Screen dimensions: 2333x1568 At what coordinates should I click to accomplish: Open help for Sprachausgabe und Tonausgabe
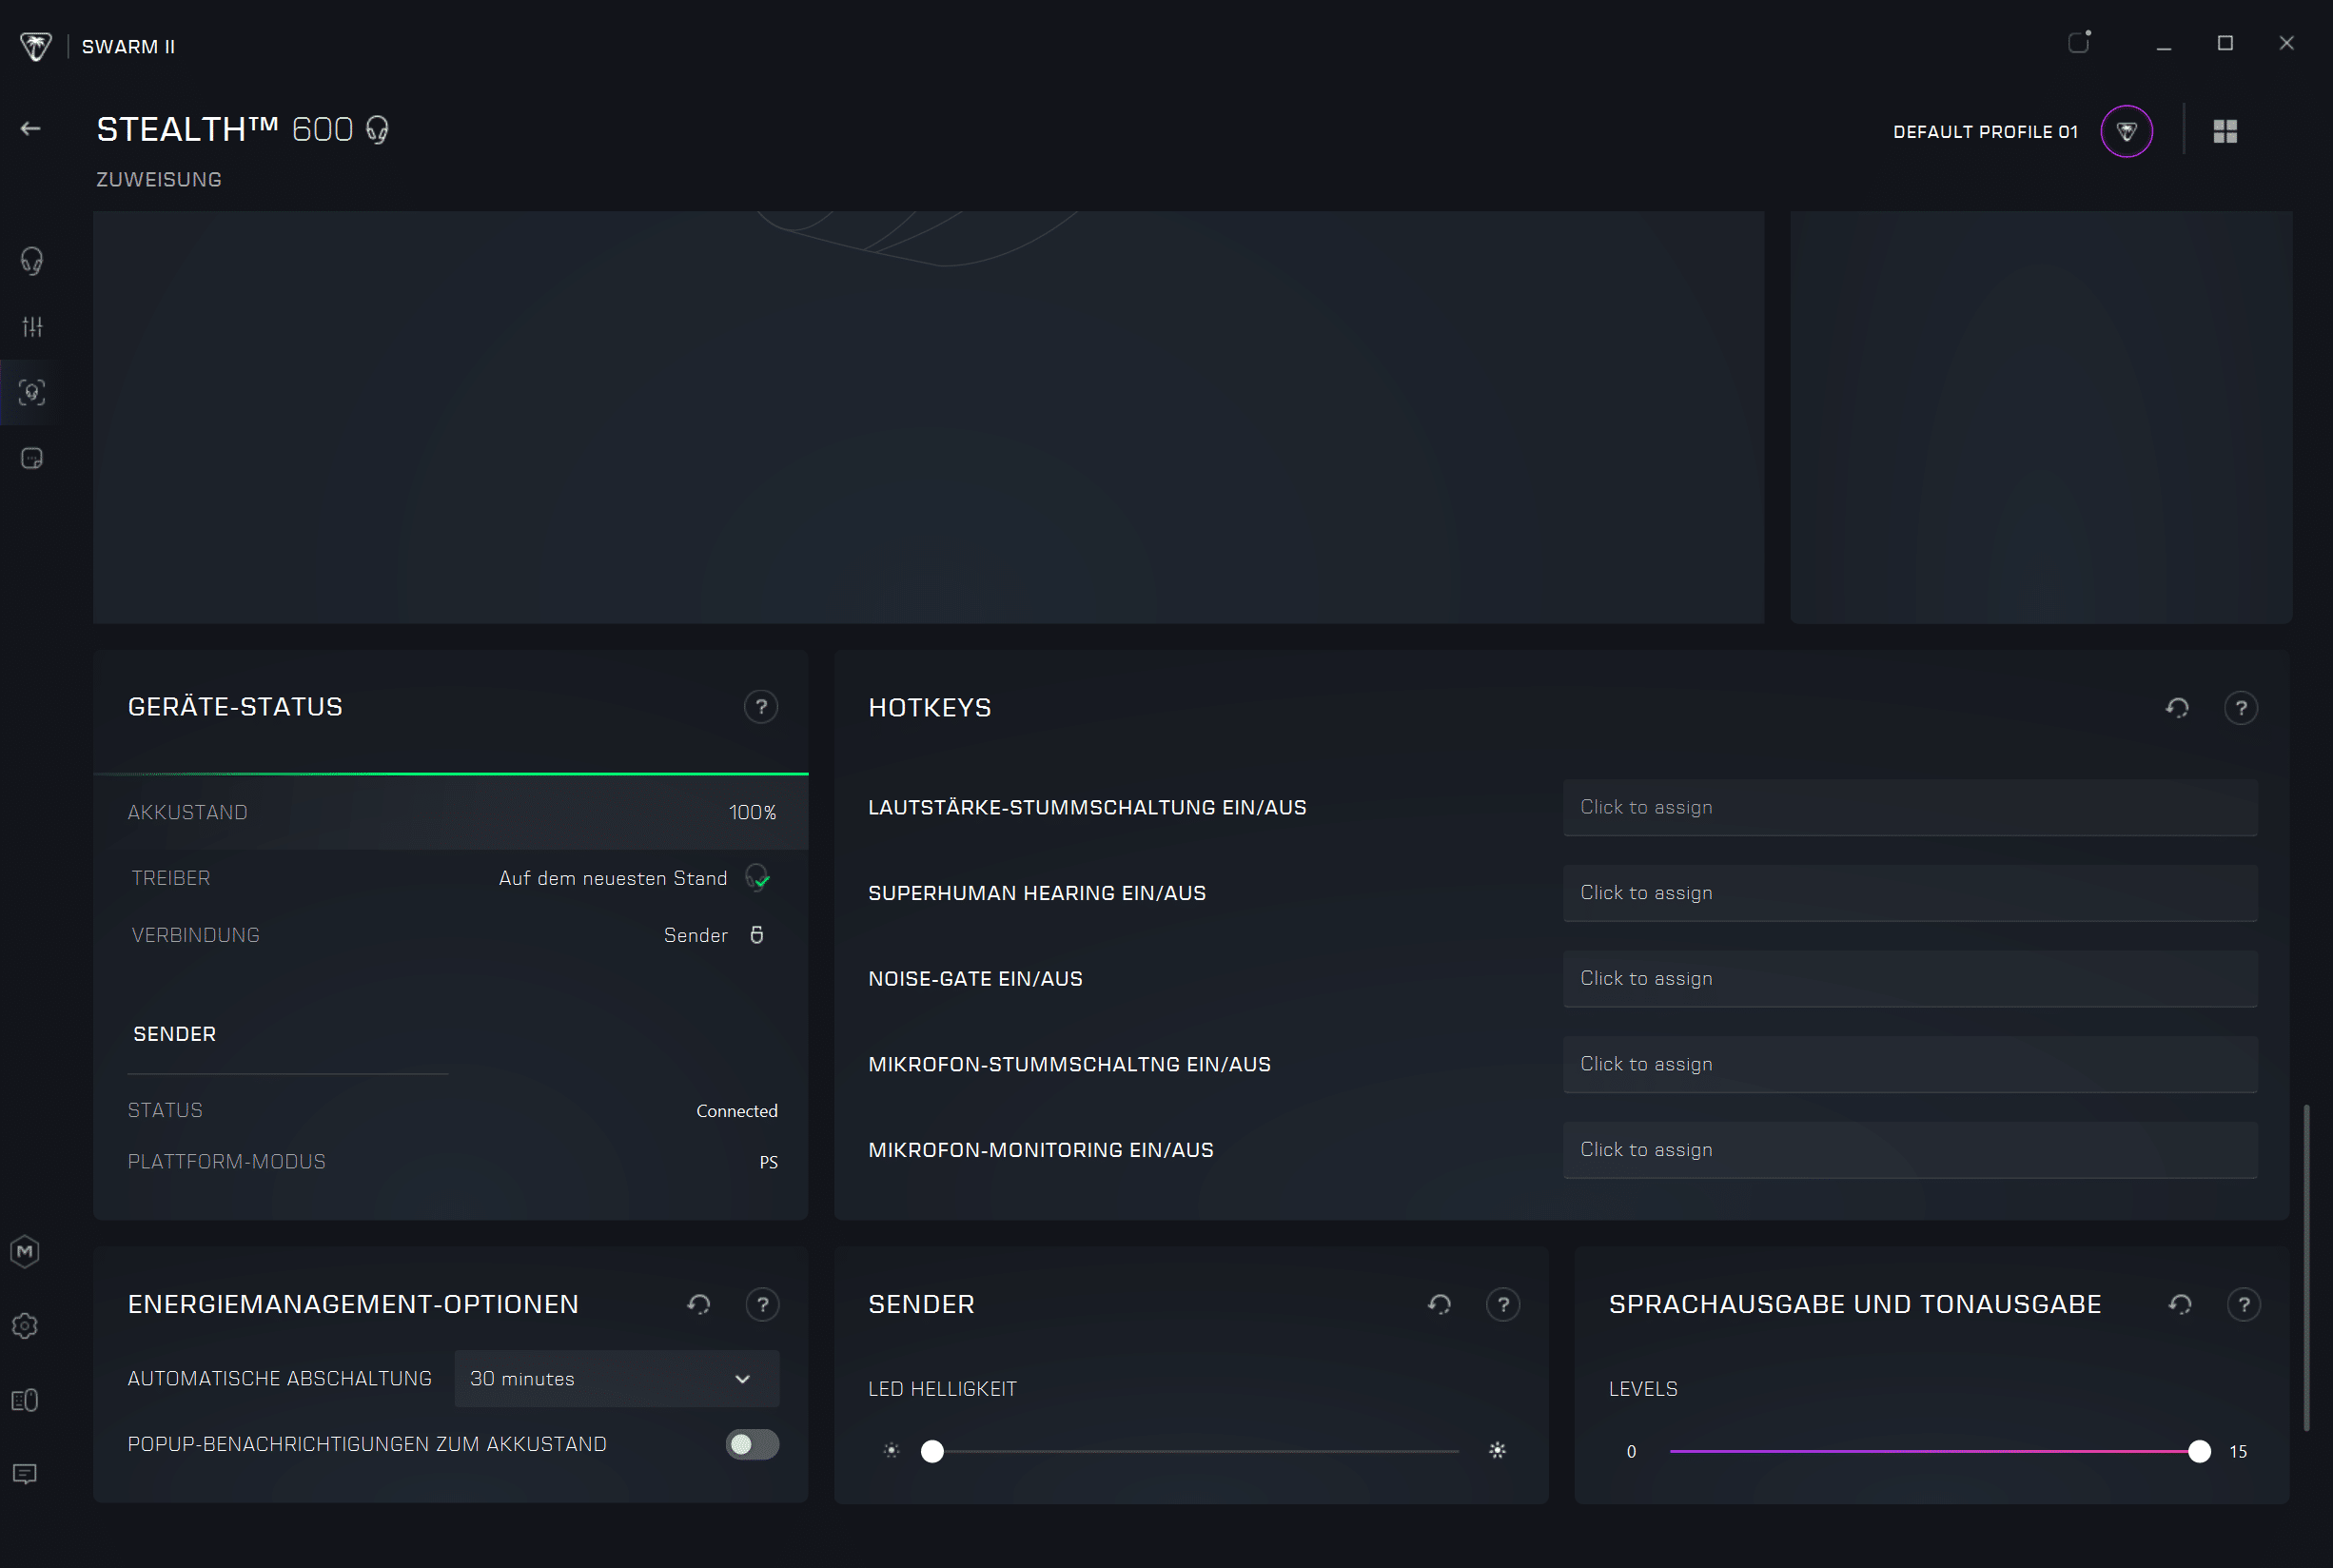2243,1304
